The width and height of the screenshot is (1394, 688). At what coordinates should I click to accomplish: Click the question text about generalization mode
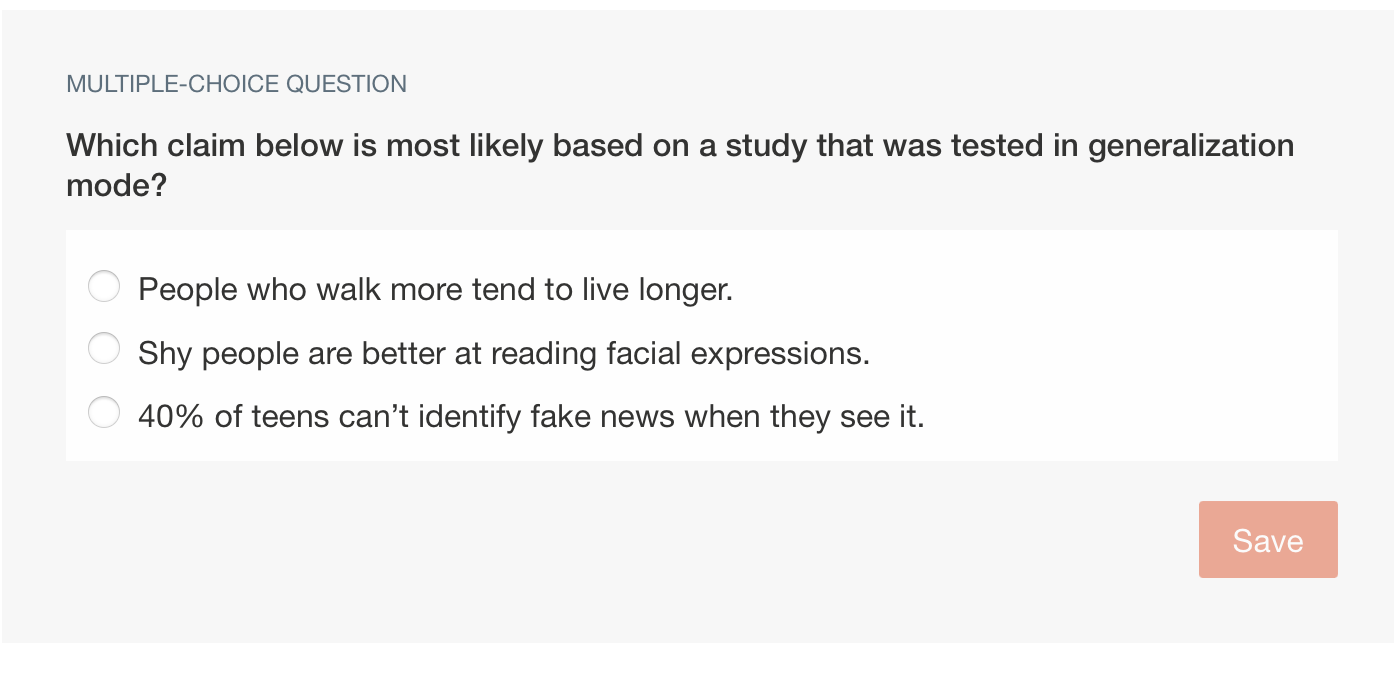680,165
